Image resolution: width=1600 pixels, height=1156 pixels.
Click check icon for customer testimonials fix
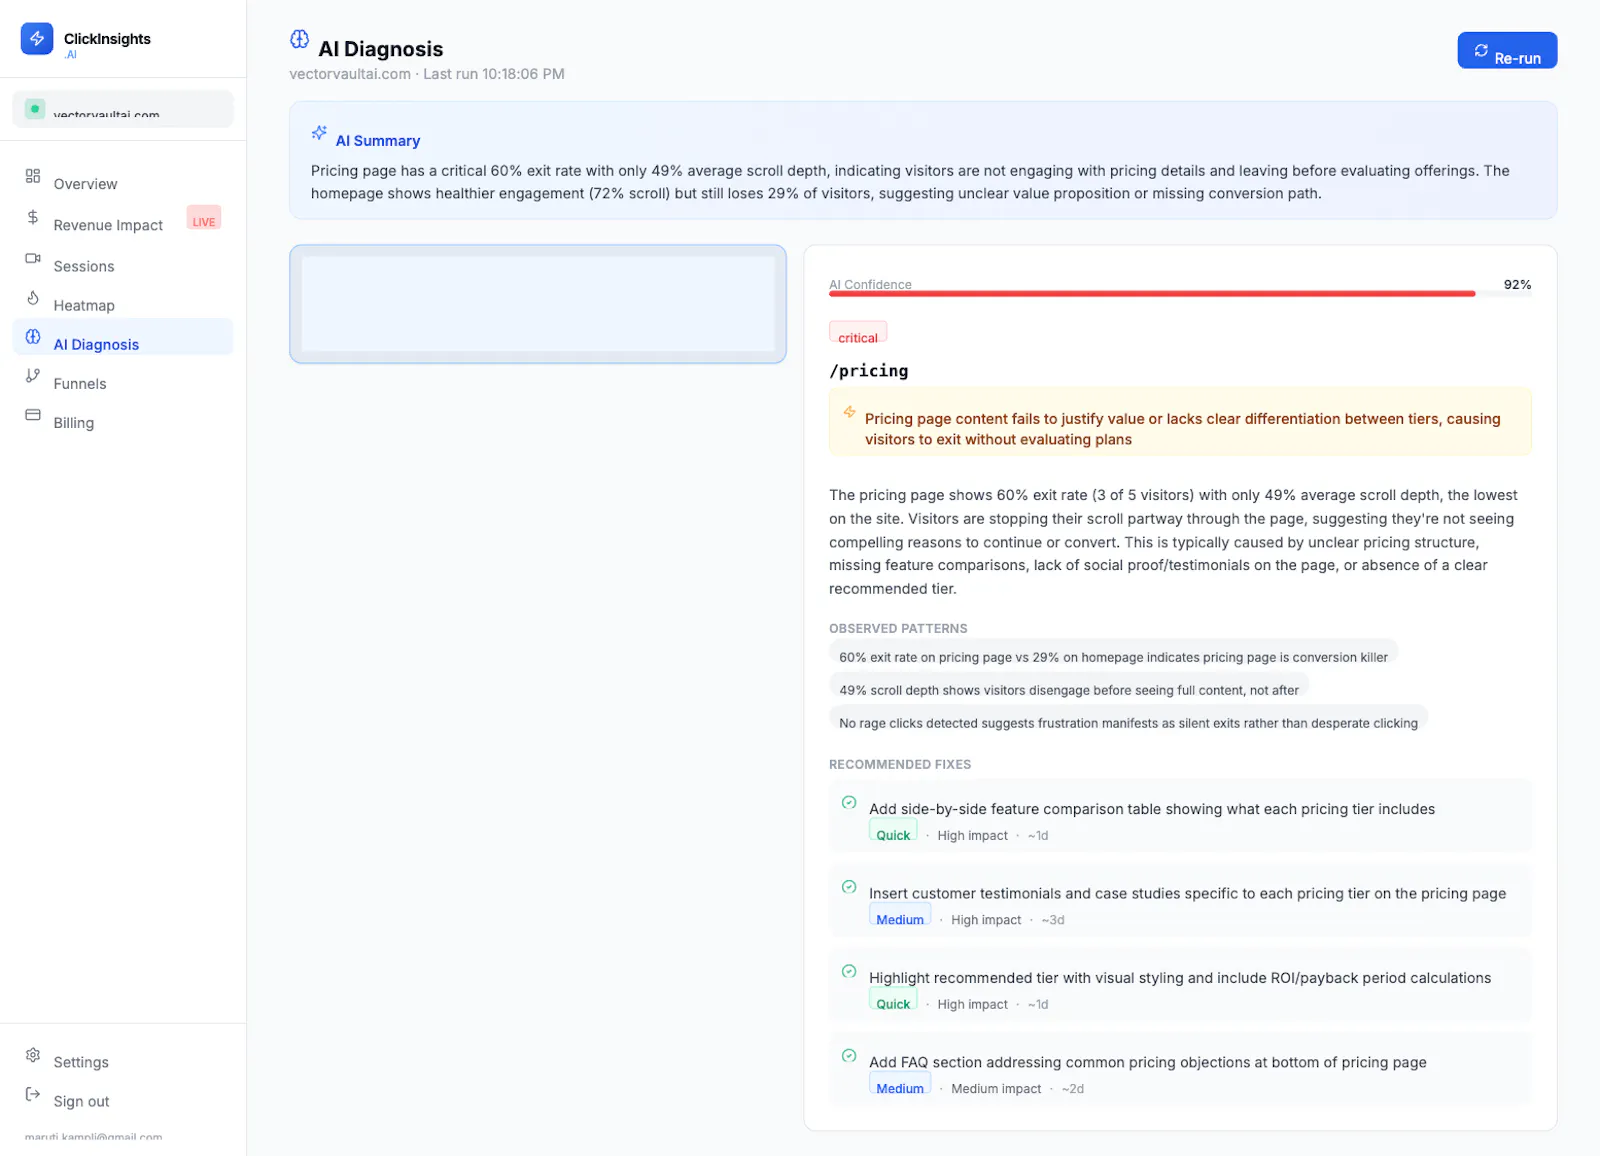(x=849, y=887)
